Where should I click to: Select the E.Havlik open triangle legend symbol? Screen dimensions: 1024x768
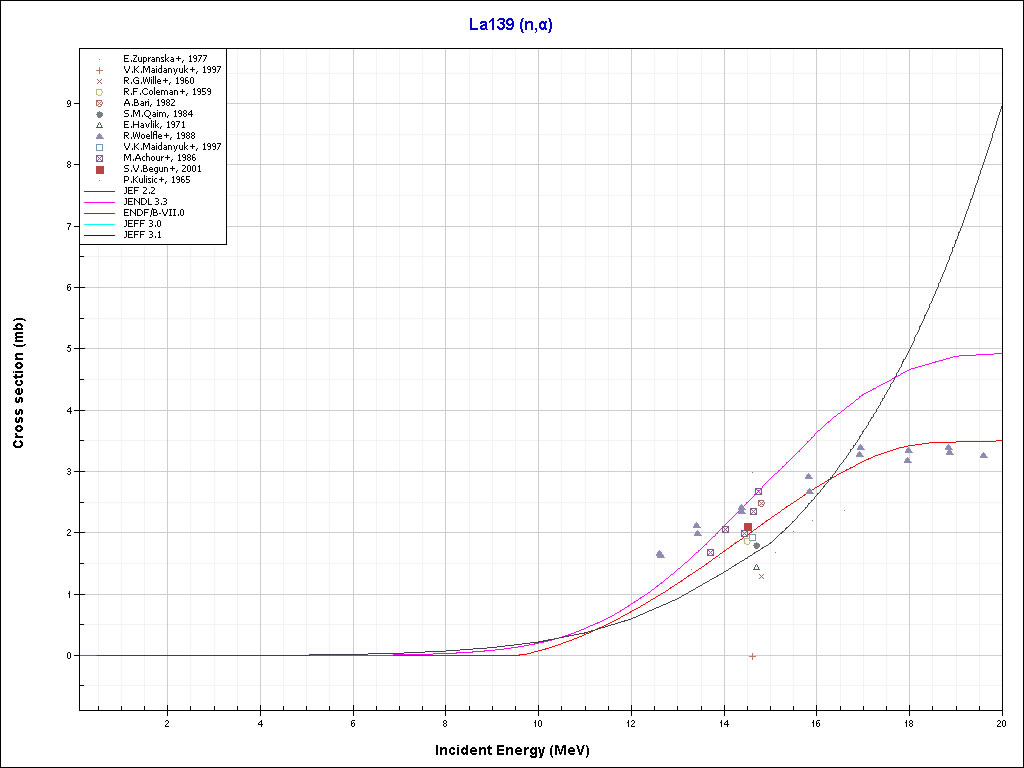point(99,125)
